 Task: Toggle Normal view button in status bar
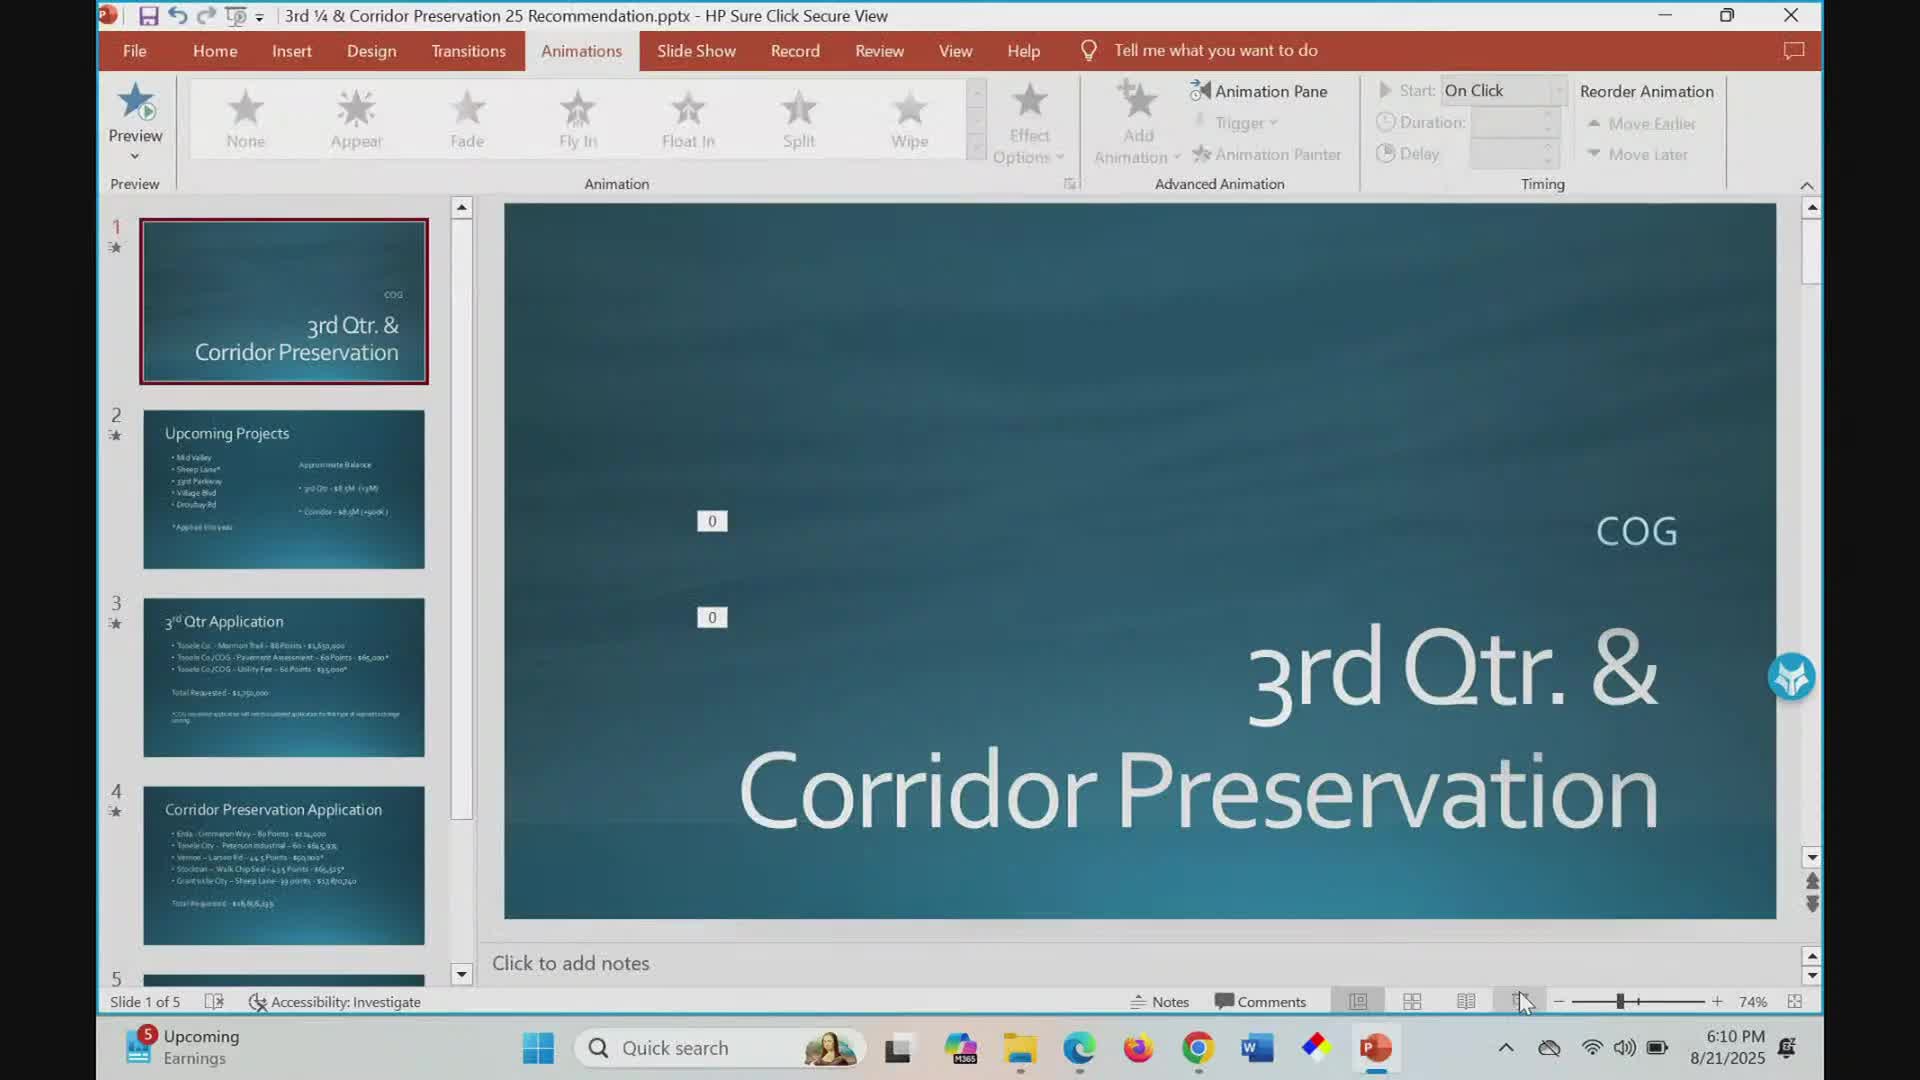point(1357,1001)
